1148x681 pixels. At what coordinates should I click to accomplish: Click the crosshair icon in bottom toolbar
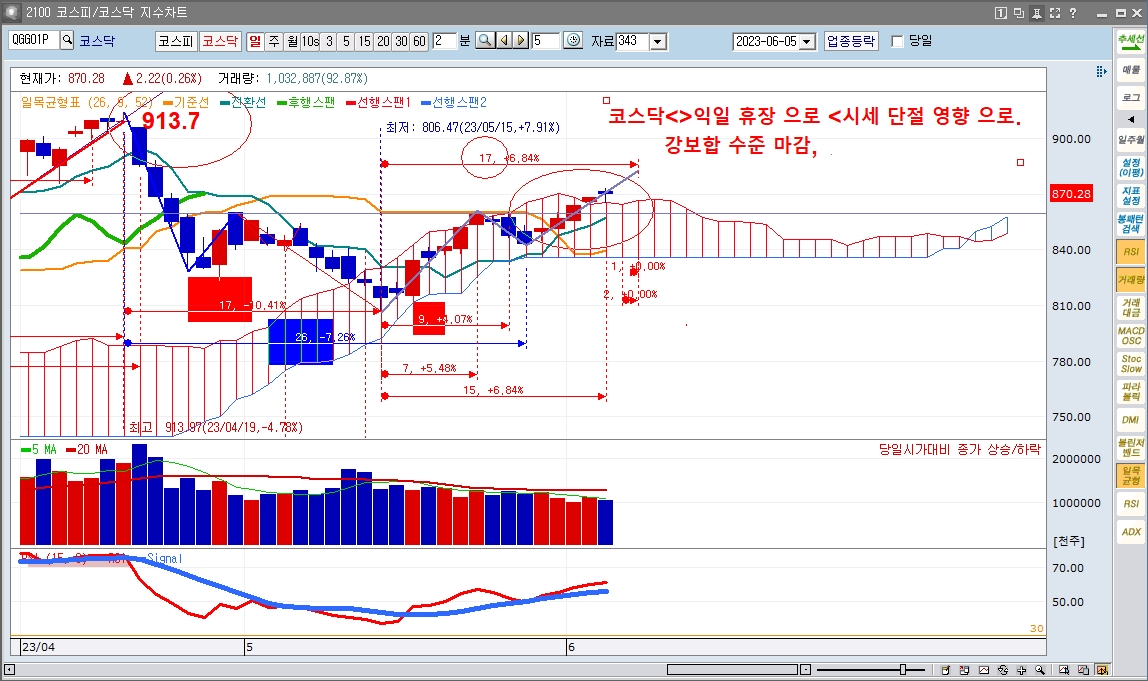[x=1021, y=670]
